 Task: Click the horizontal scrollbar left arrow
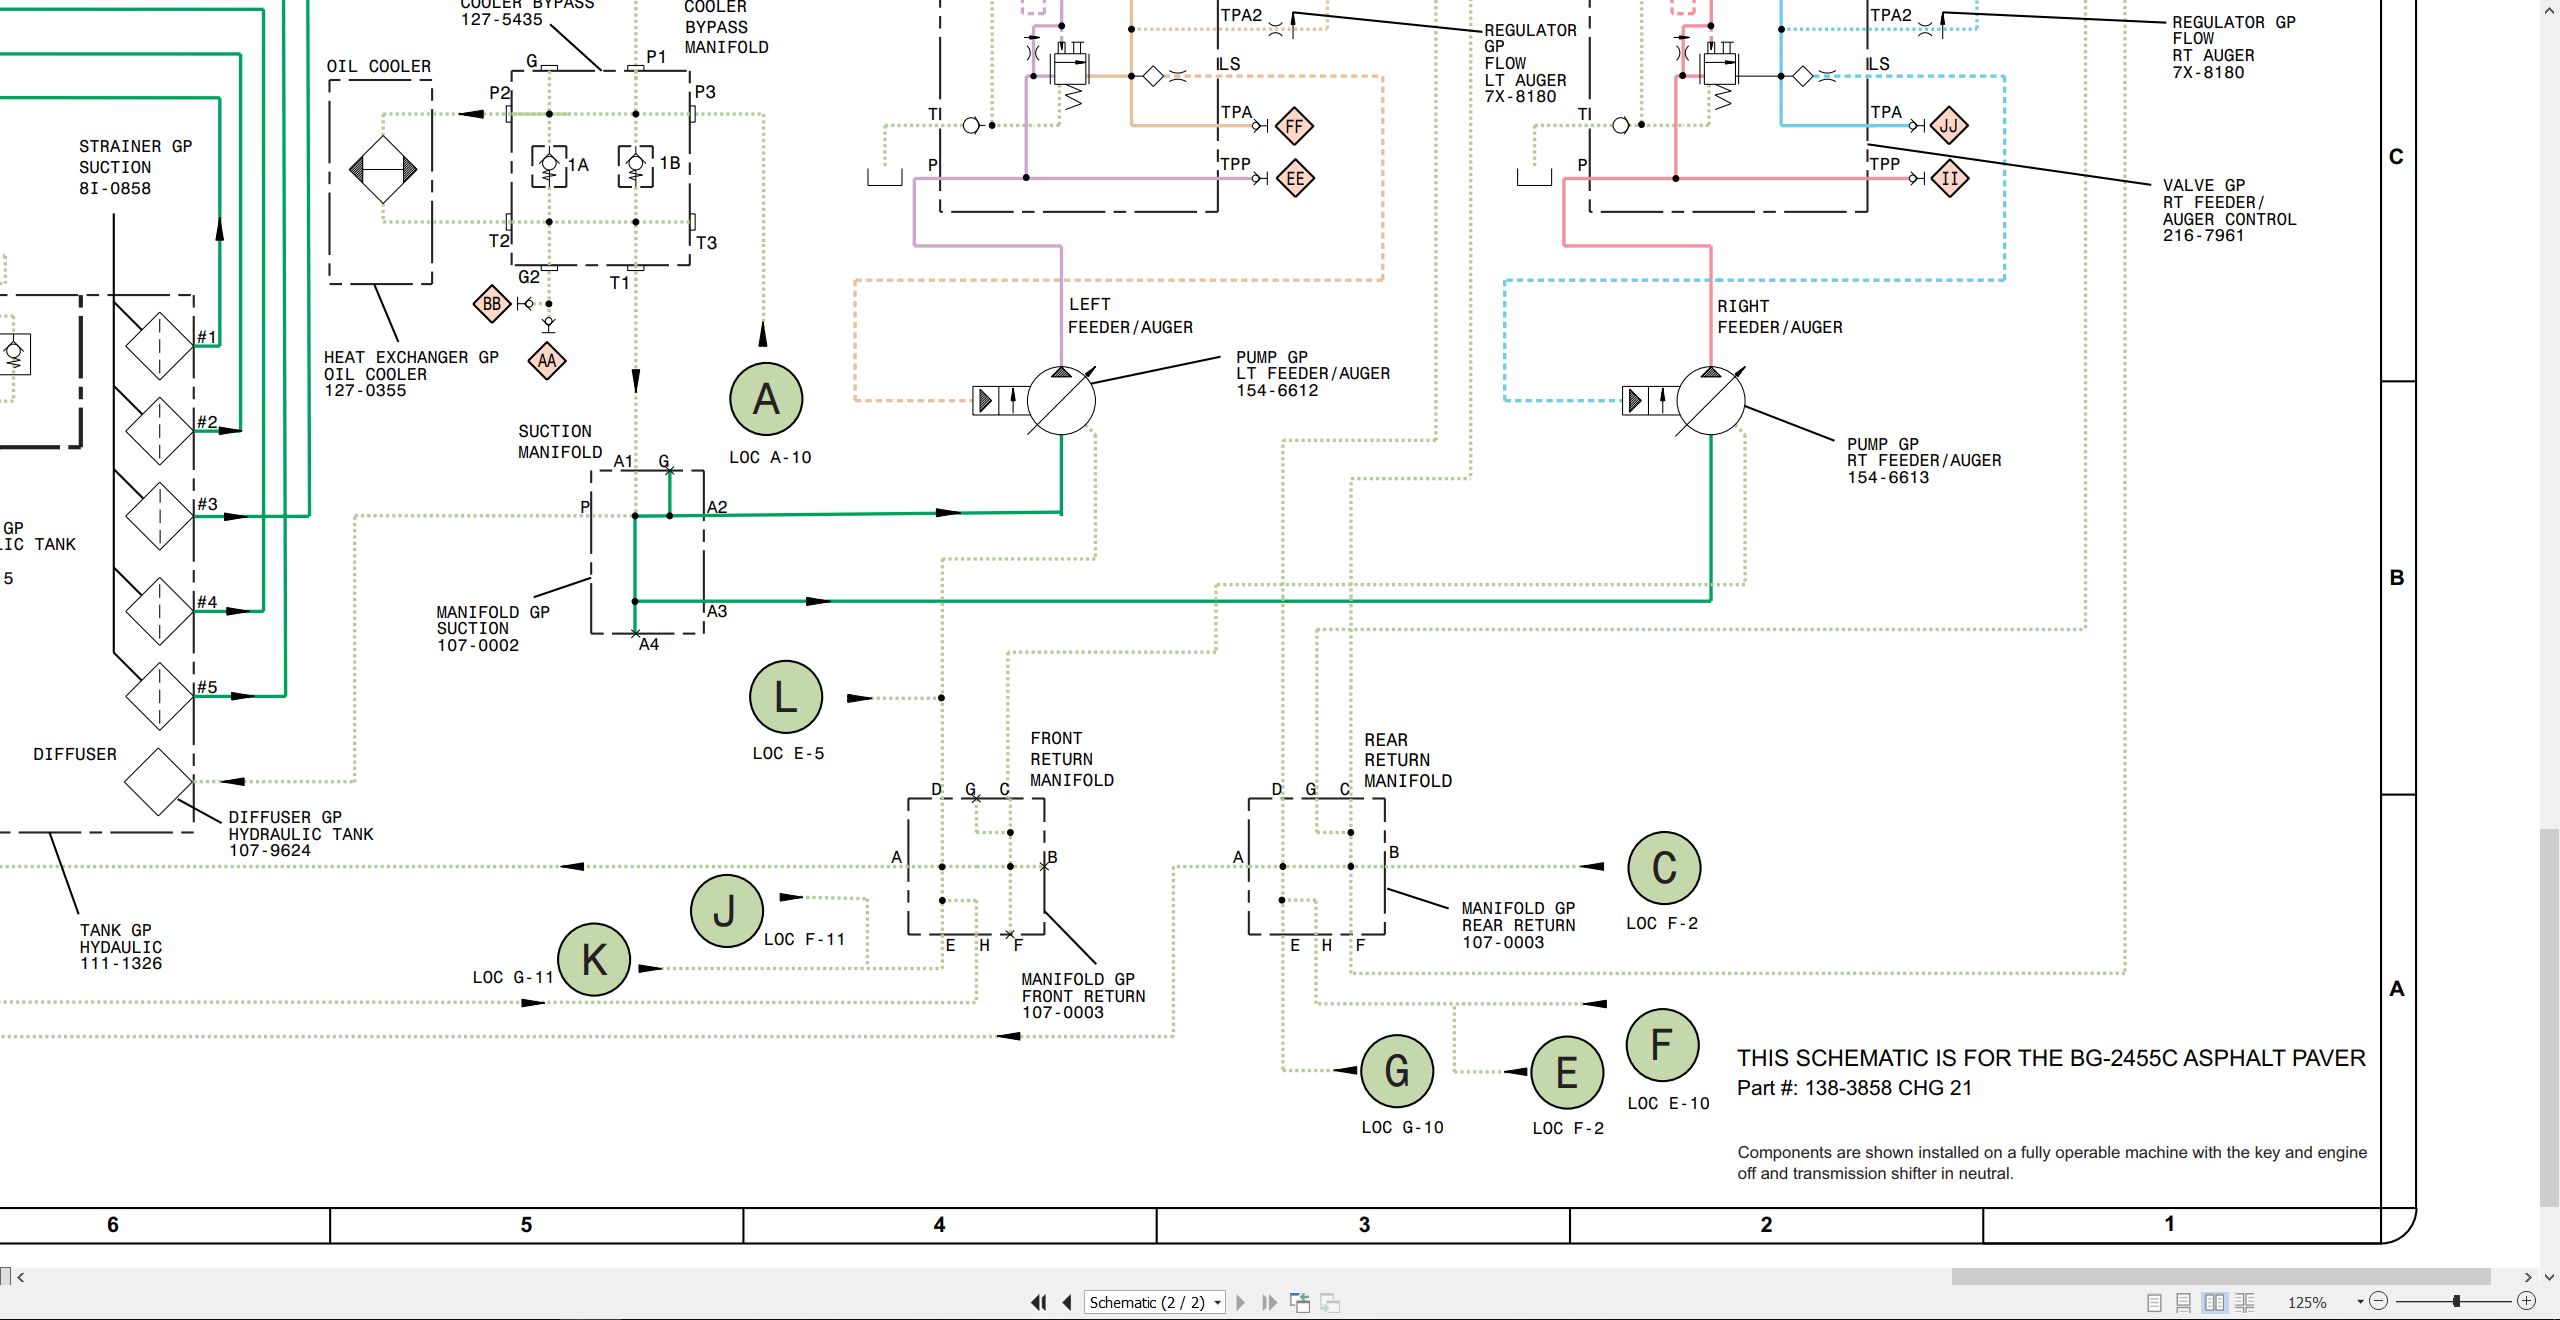[x=20, y=1277]
